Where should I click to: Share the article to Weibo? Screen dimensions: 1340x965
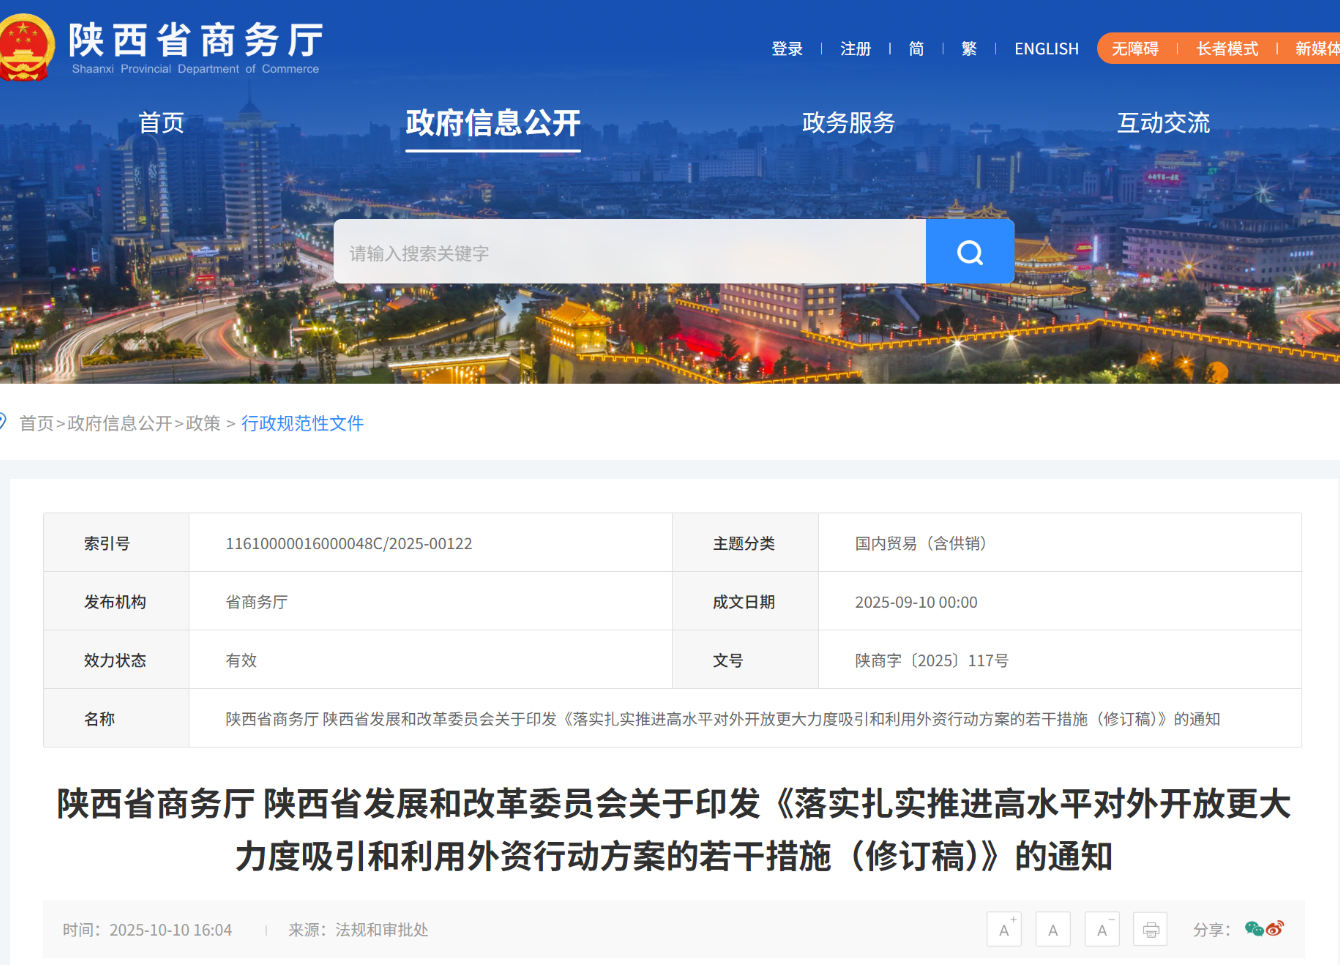[x=1275, y=929]
